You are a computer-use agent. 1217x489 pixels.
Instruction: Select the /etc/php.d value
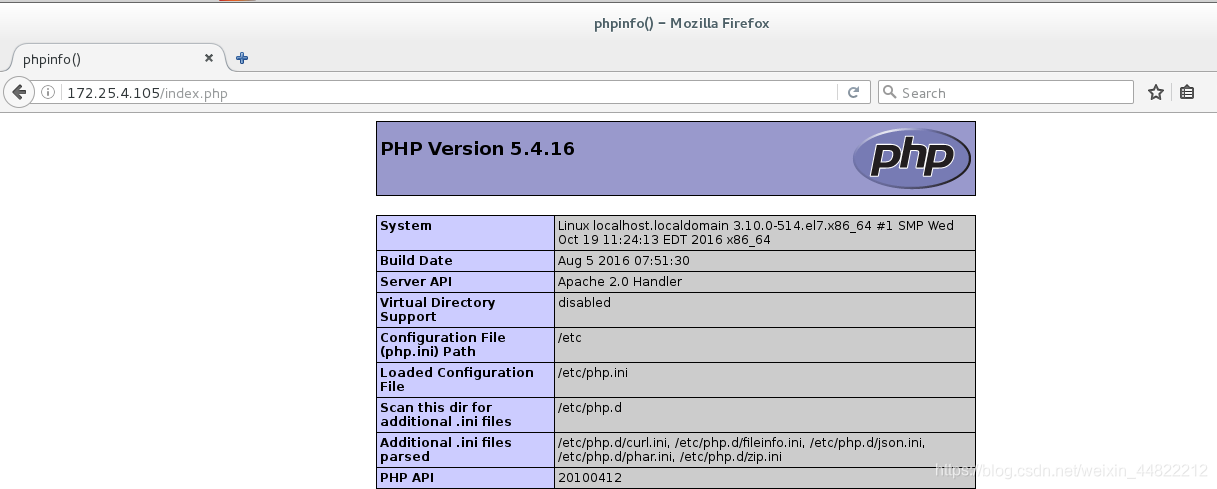(589, 408)
